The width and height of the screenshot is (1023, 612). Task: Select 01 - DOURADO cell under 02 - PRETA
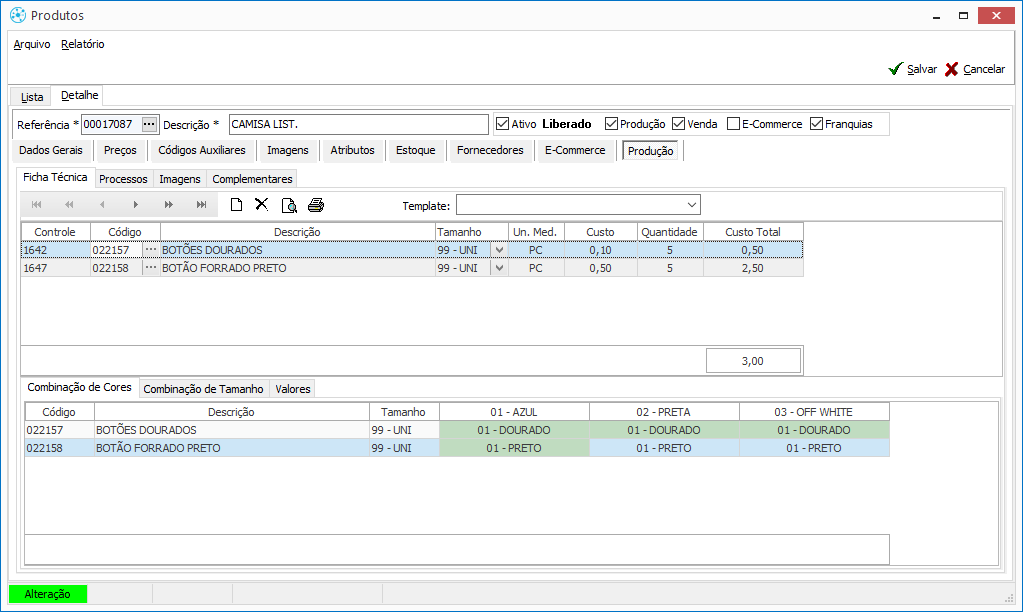[x=664, y=430]
